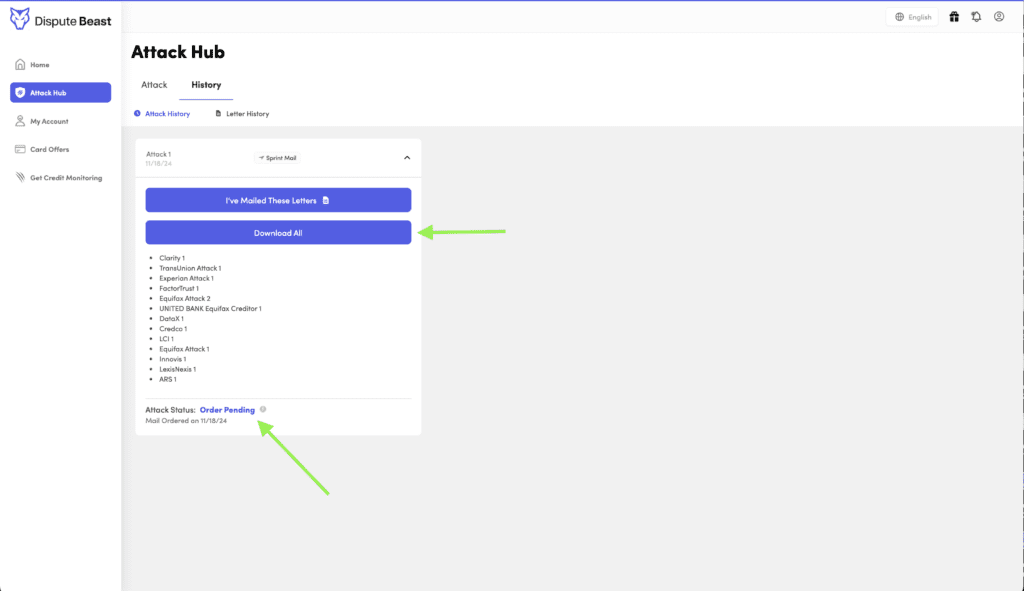
Task: Open the Letter History sub-tab
Action: 243,114
